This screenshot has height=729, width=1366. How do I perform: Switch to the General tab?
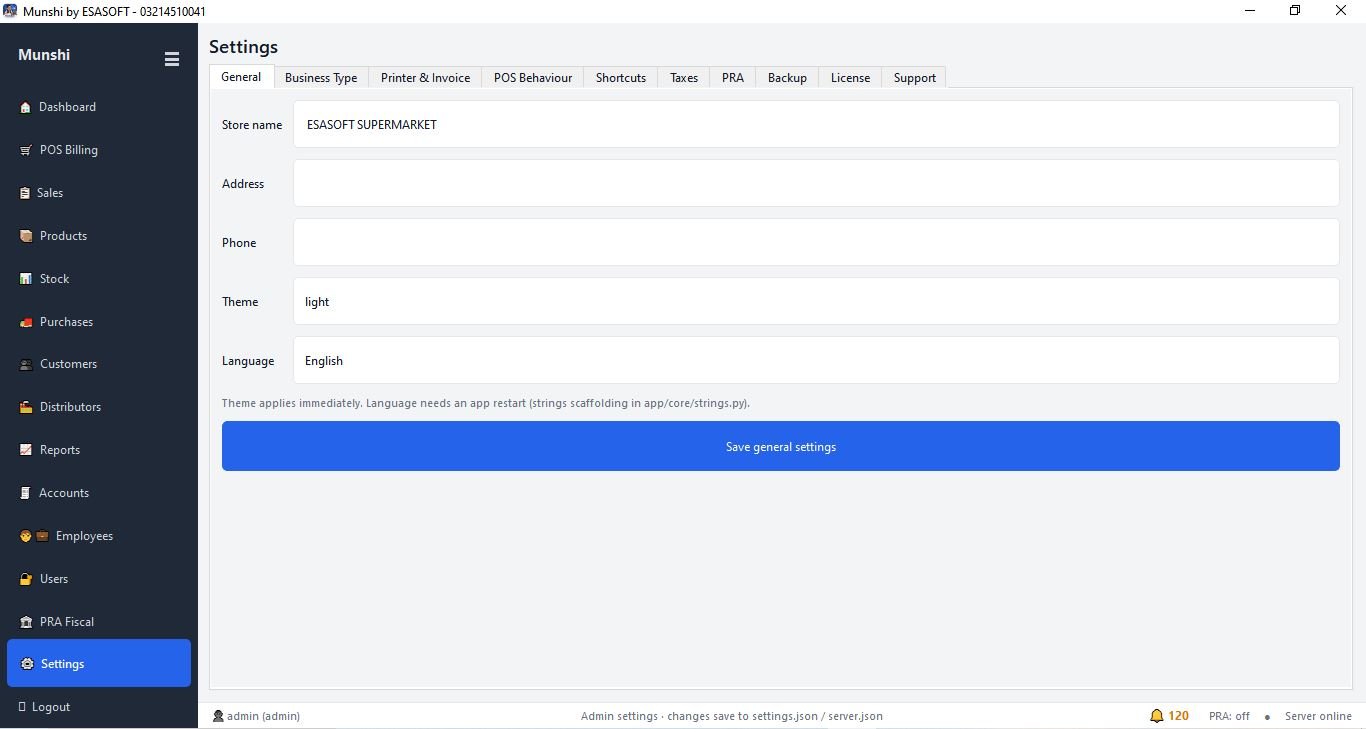coord(241,77)
